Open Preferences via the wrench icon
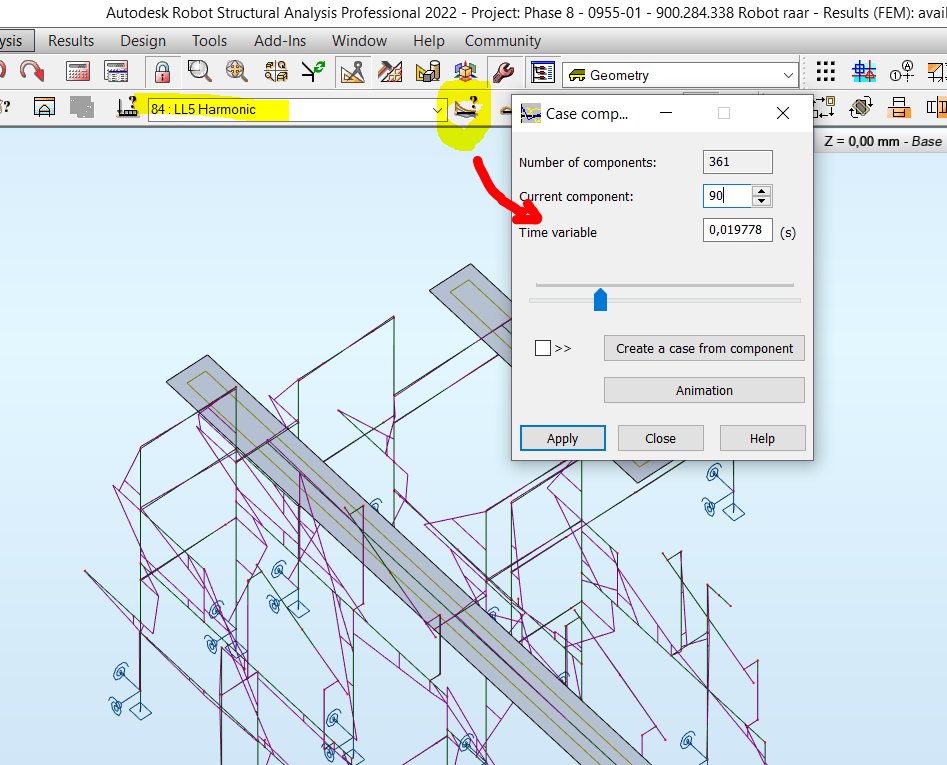The height and width of the screenshot is (765, 947). [504, 71]
